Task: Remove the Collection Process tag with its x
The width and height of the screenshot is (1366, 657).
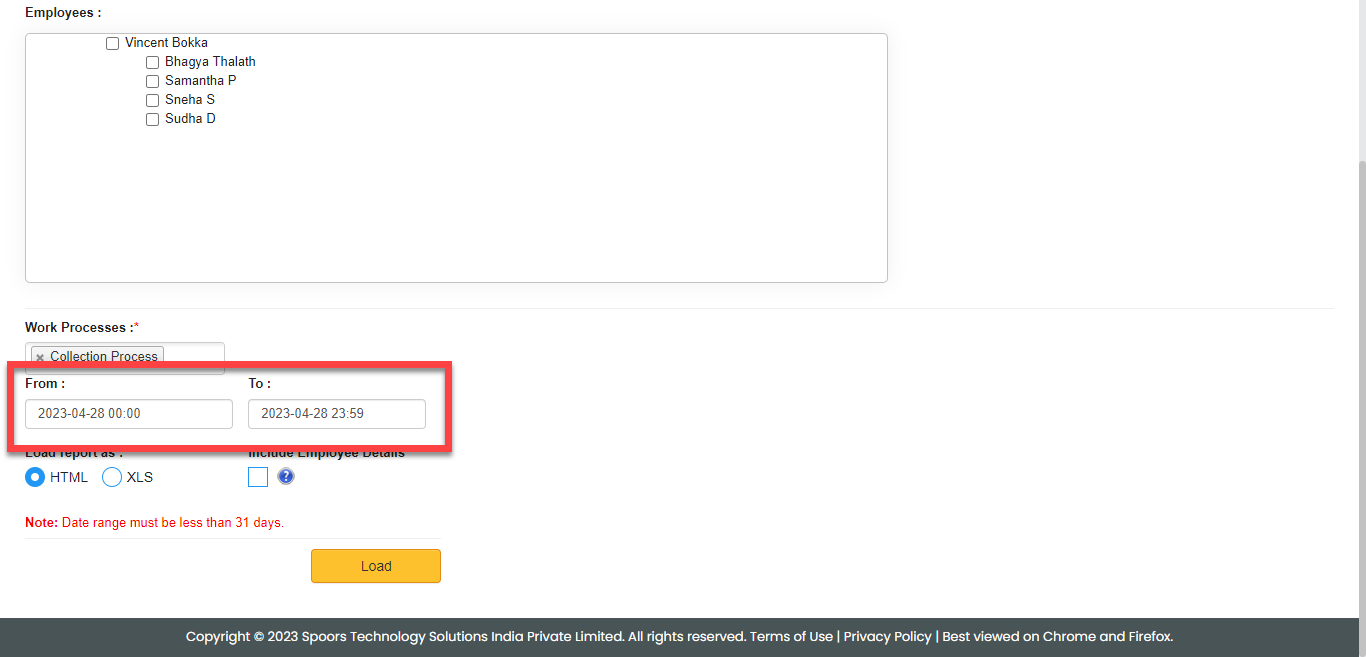Action: [40, 357]
